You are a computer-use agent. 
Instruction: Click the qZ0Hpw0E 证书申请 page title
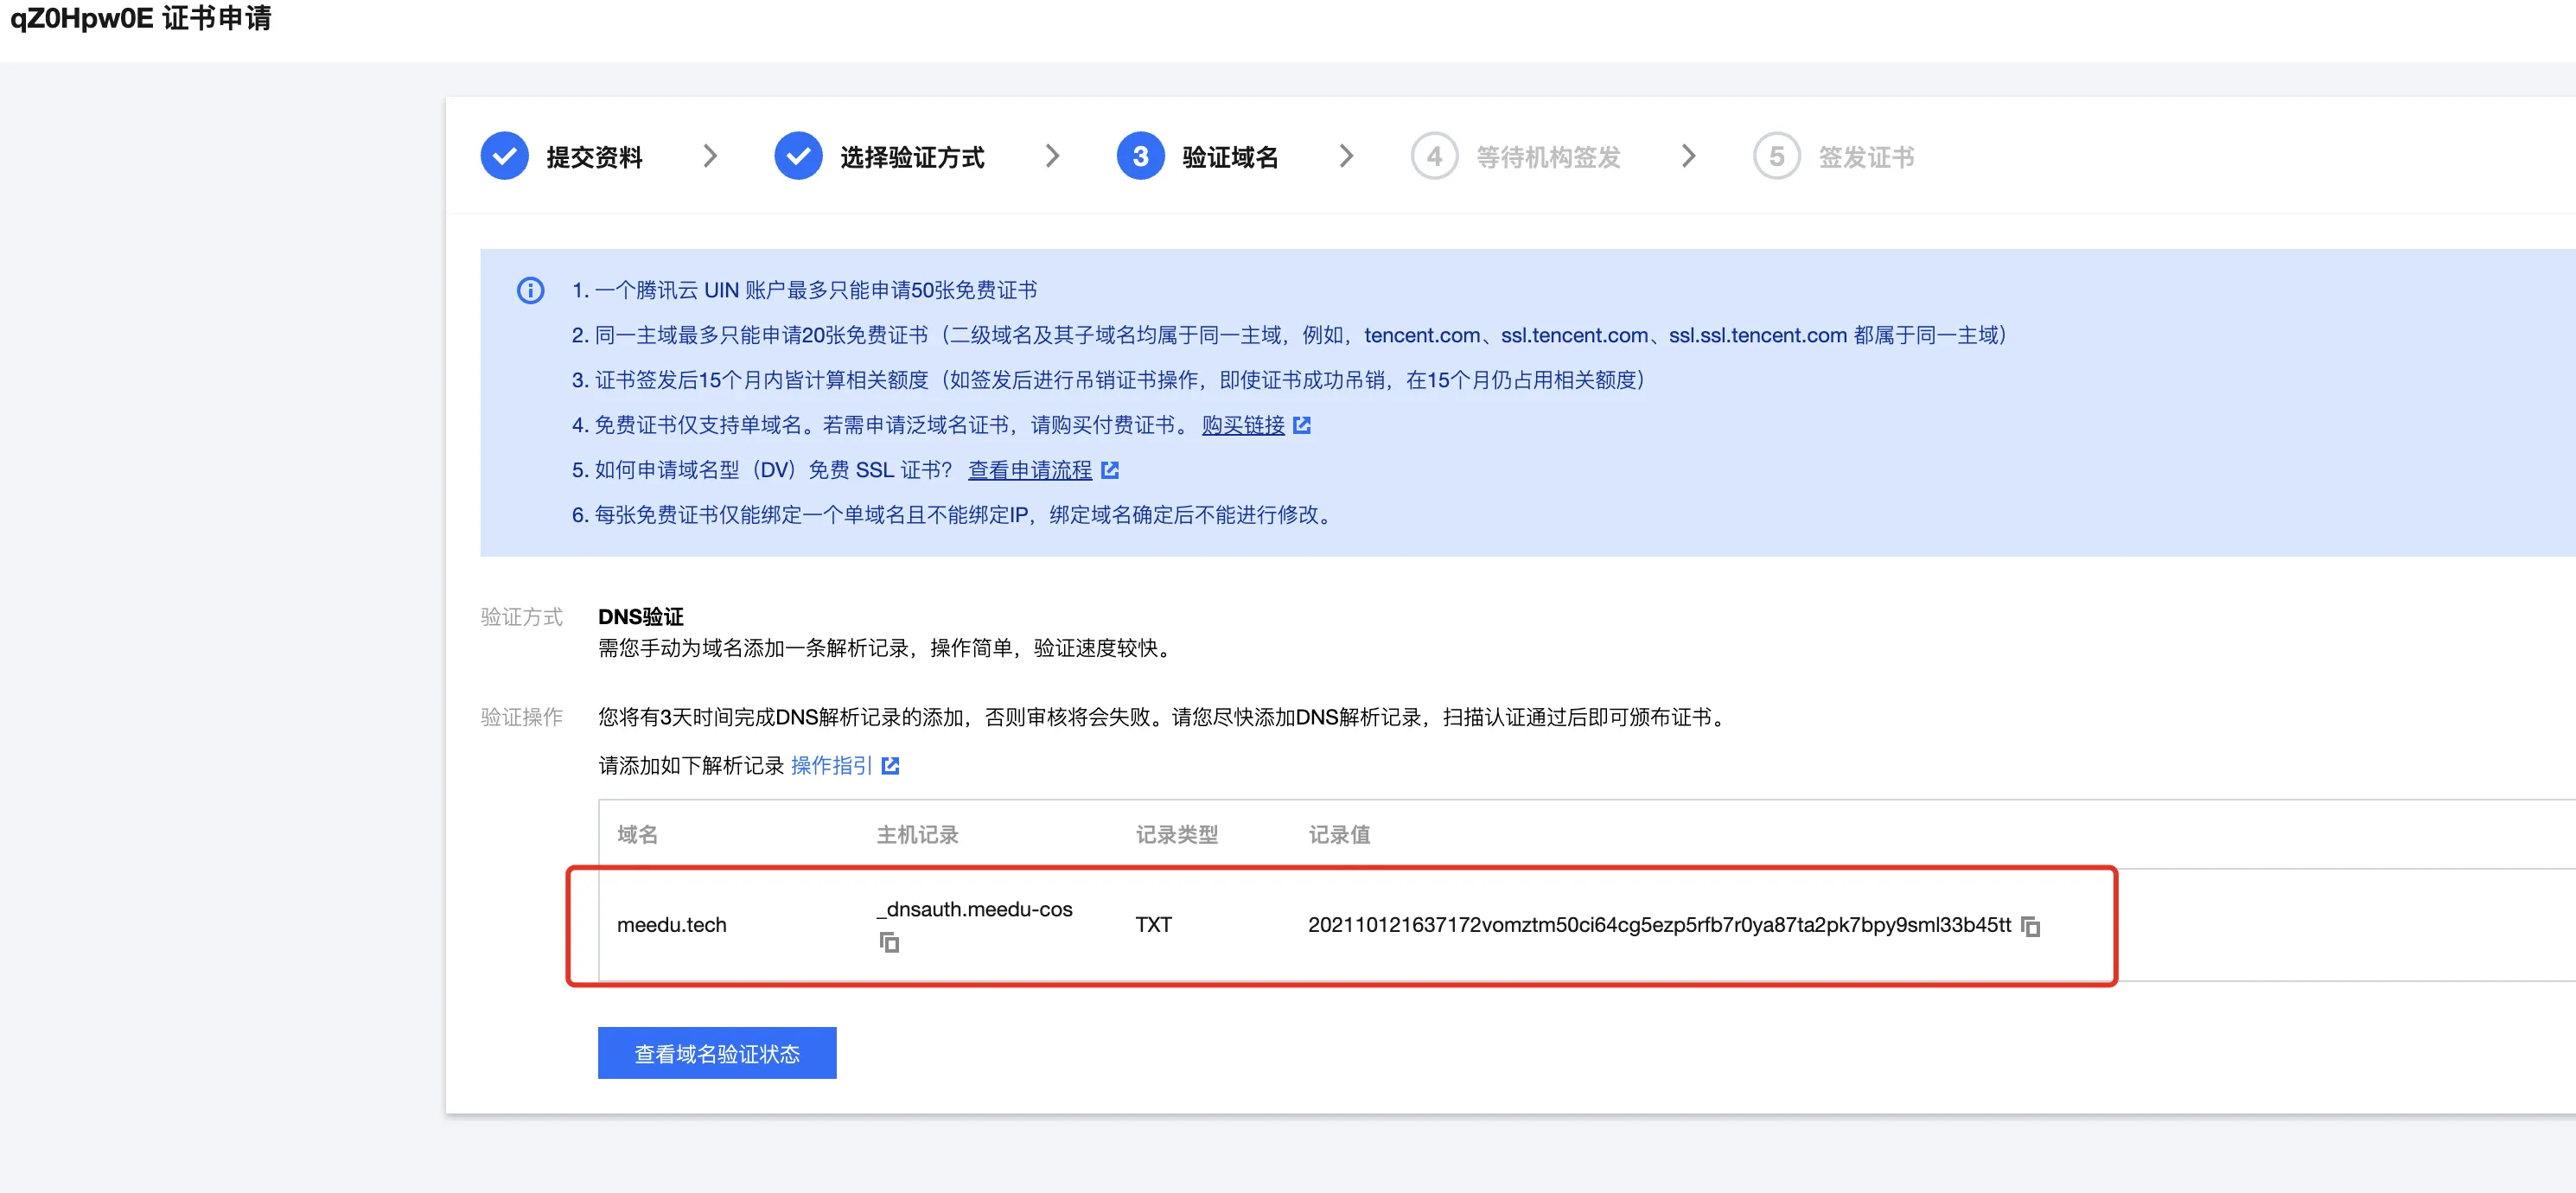141,17
